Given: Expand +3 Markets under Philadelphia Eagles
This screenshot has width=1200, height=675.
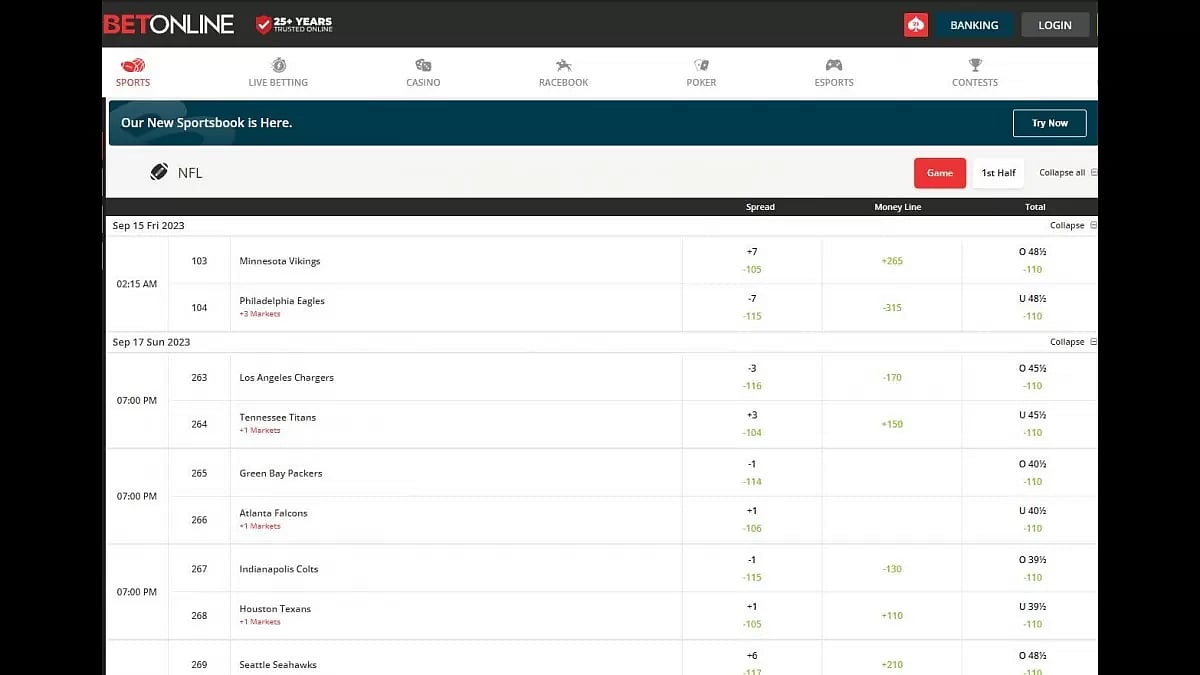Looking at the screenshot, I should click(260, 314).
